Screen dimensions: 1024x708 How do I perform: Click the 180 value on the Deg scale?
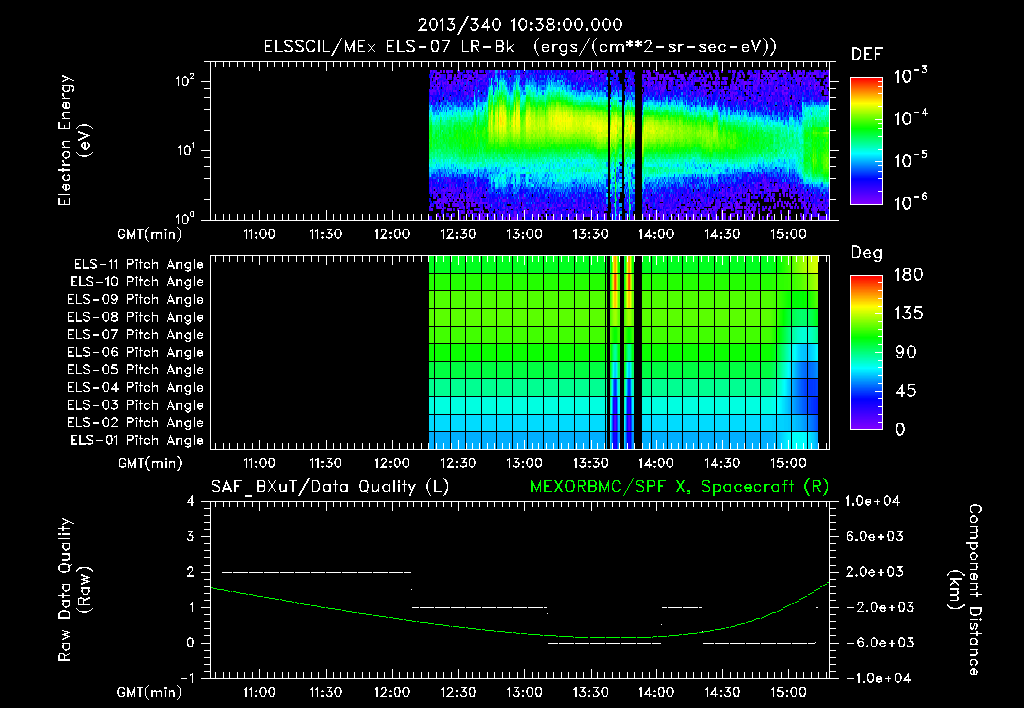(908, 275)
